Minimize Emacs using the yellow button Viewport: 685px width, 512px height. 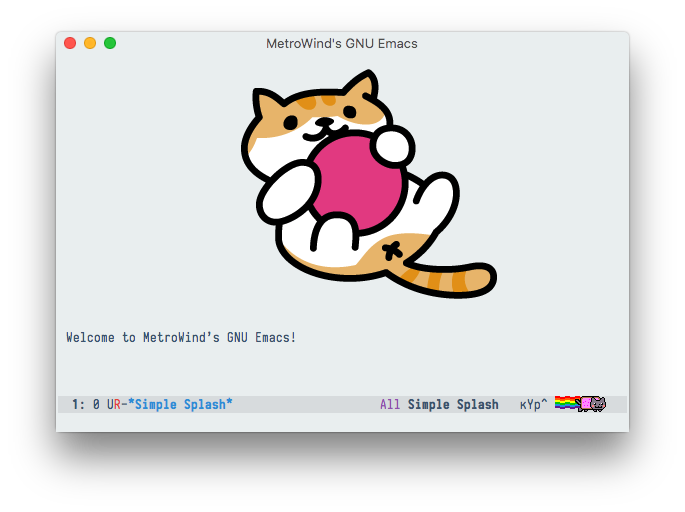point(90,43)
